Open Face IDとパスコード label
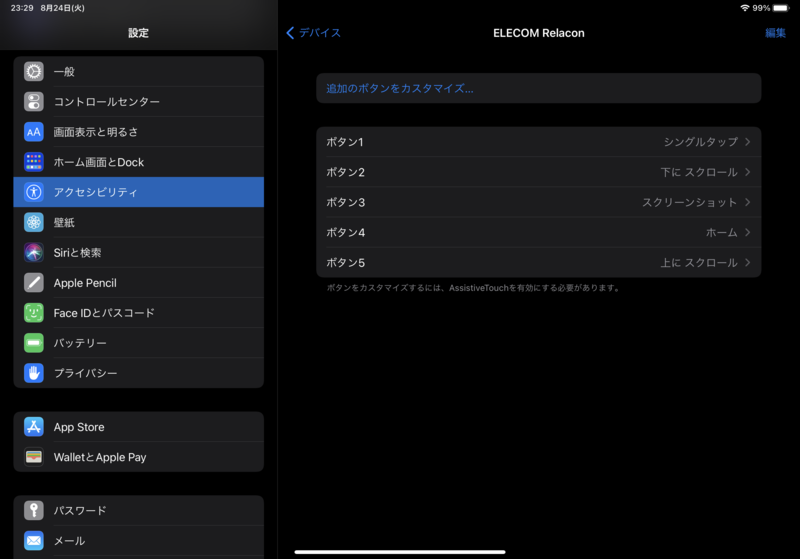The height and width of the screenshot is (559, 800). tap(104, 313)
